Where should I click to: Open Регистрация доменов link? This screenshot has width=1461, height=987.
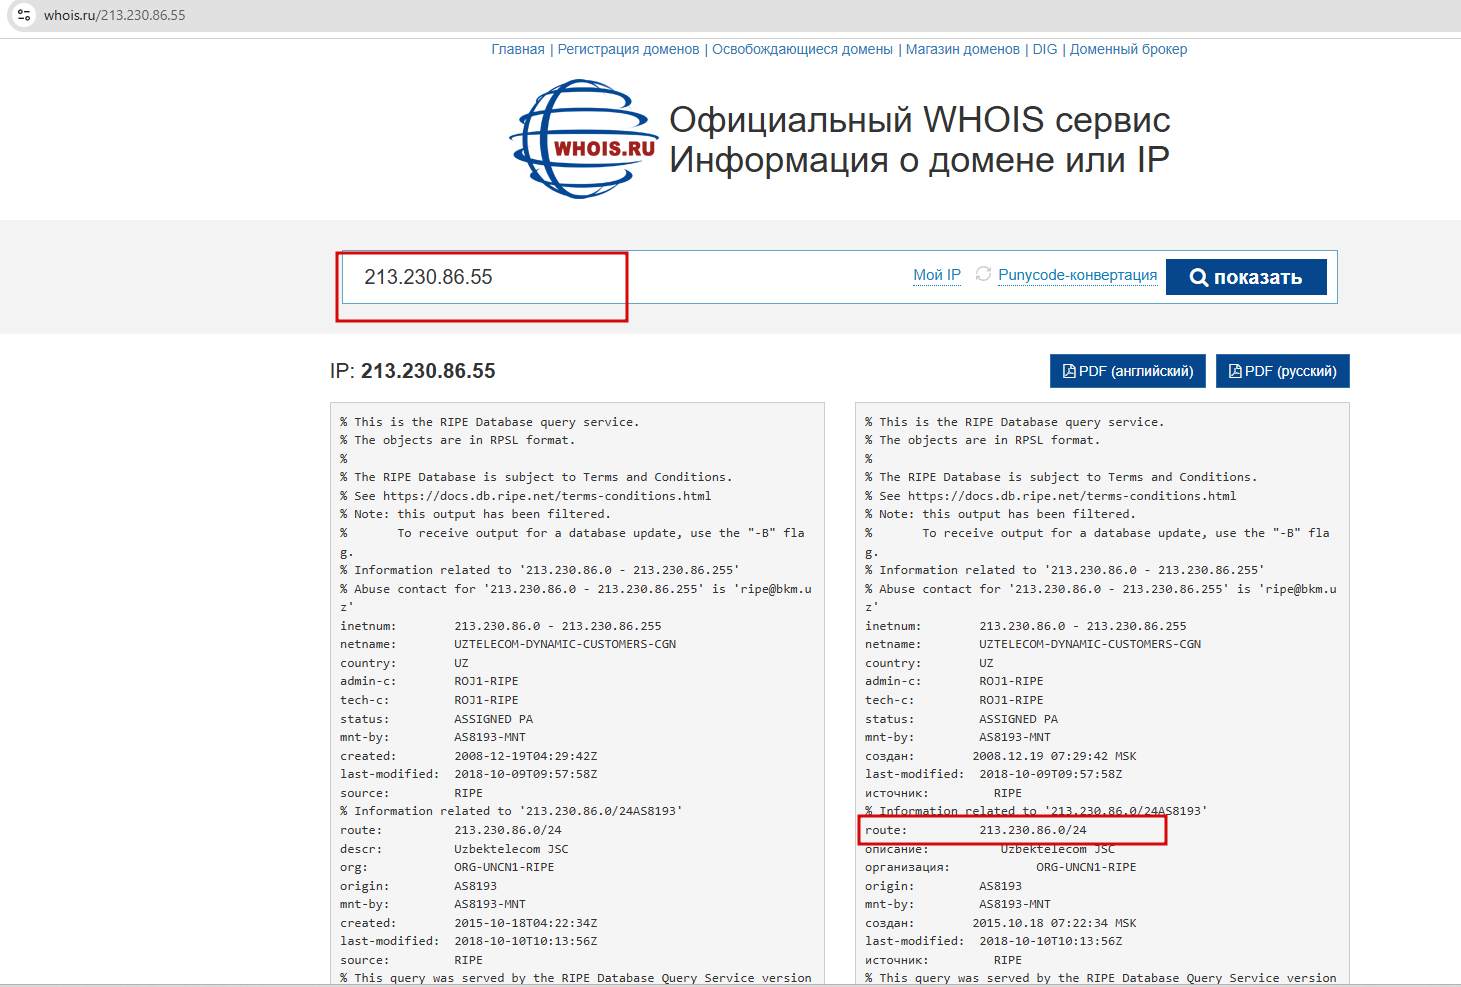click(x=628, y=49)
